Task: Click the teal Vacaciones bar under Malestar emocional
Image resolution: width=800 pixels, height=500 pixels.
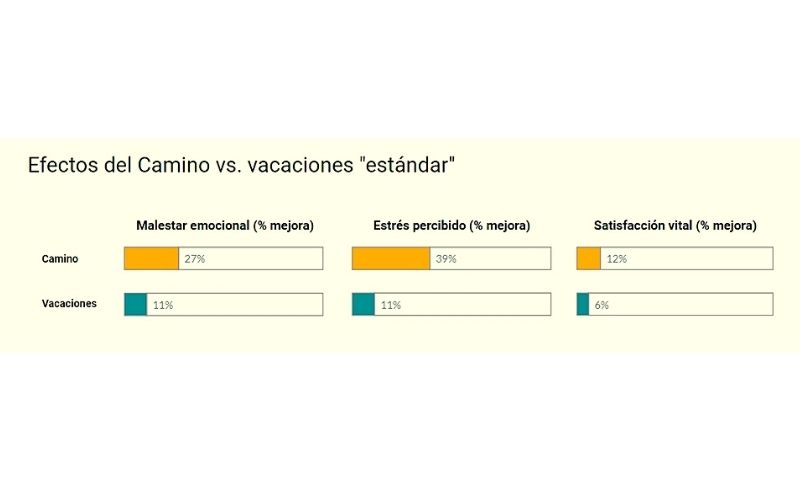Action: click(135, 305)
